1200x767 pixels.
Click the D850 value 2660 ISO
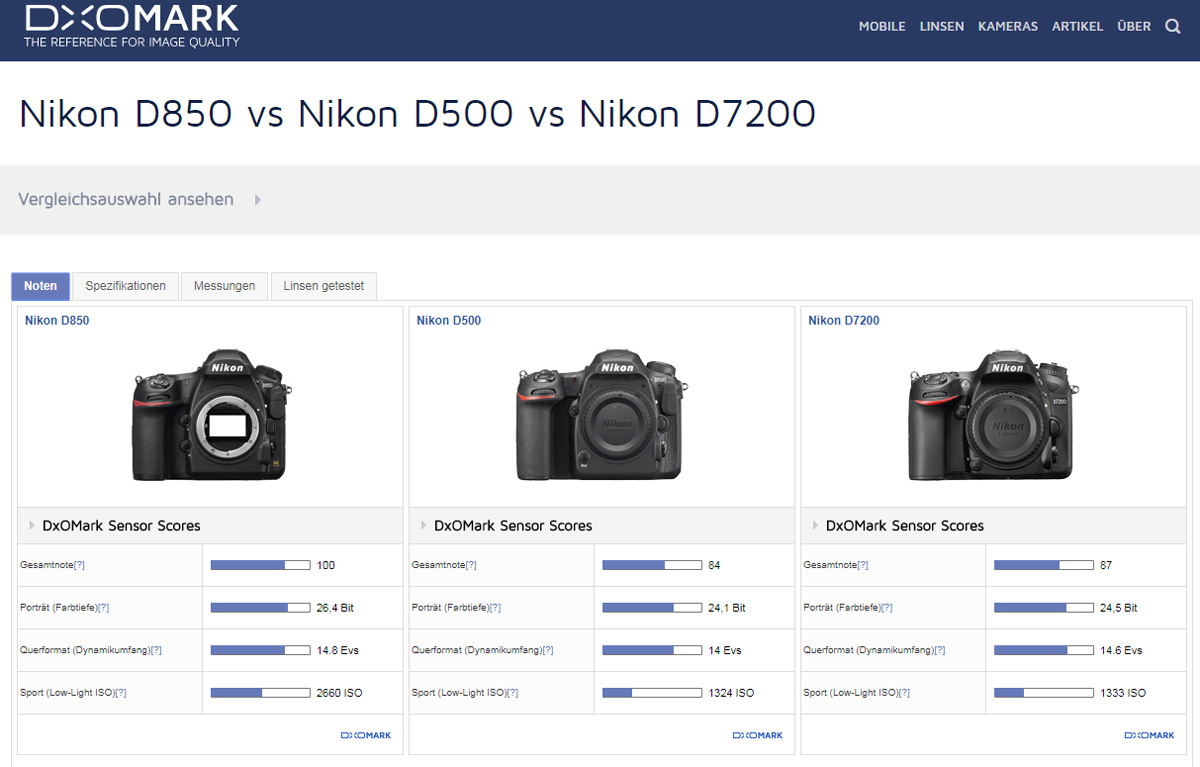pos(339,693)
